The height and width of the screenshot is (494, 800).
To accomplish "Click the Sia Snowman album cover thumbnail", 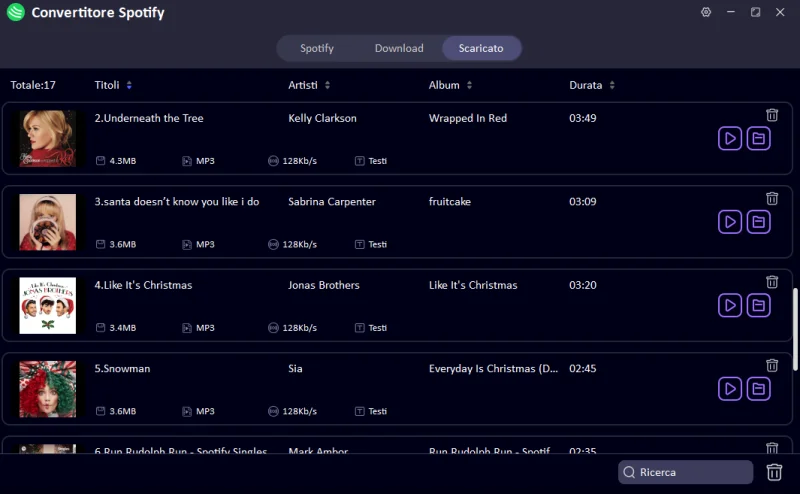I will (x=47, y=389).
